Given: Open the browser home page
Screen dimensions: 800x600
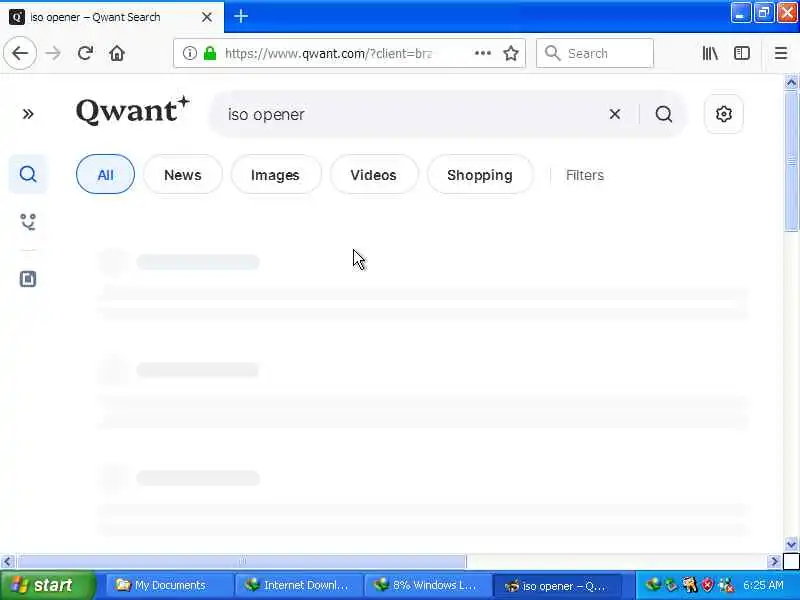Looking at the screenshot, I should point(117,53).
